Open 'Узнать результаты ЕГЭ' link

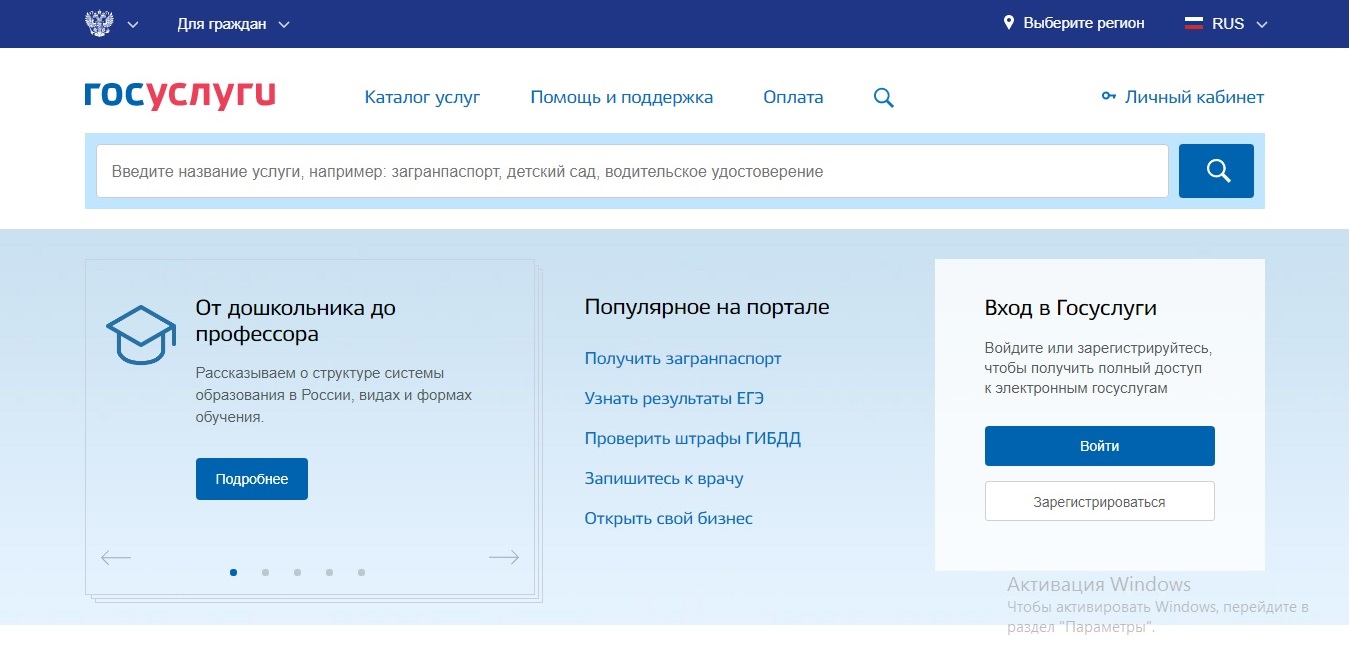(674, 398)
